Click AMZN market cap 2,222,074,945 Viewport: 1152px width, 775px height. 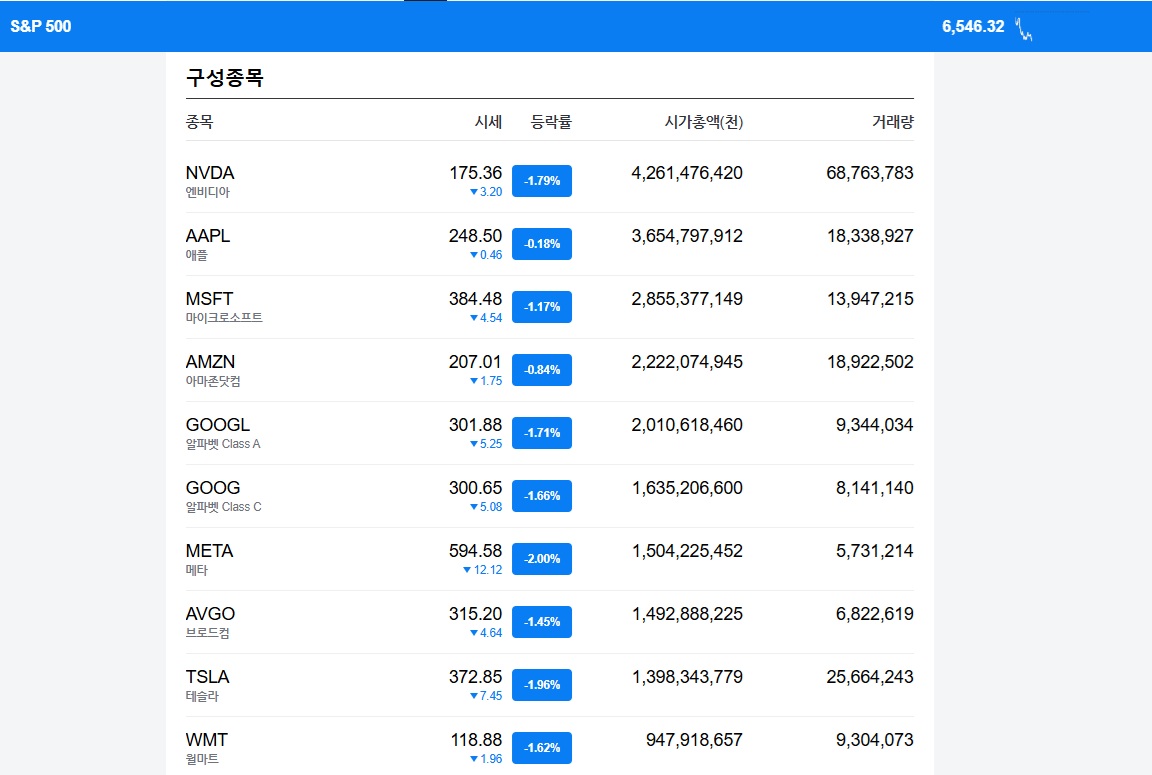[x=687, y=362]
